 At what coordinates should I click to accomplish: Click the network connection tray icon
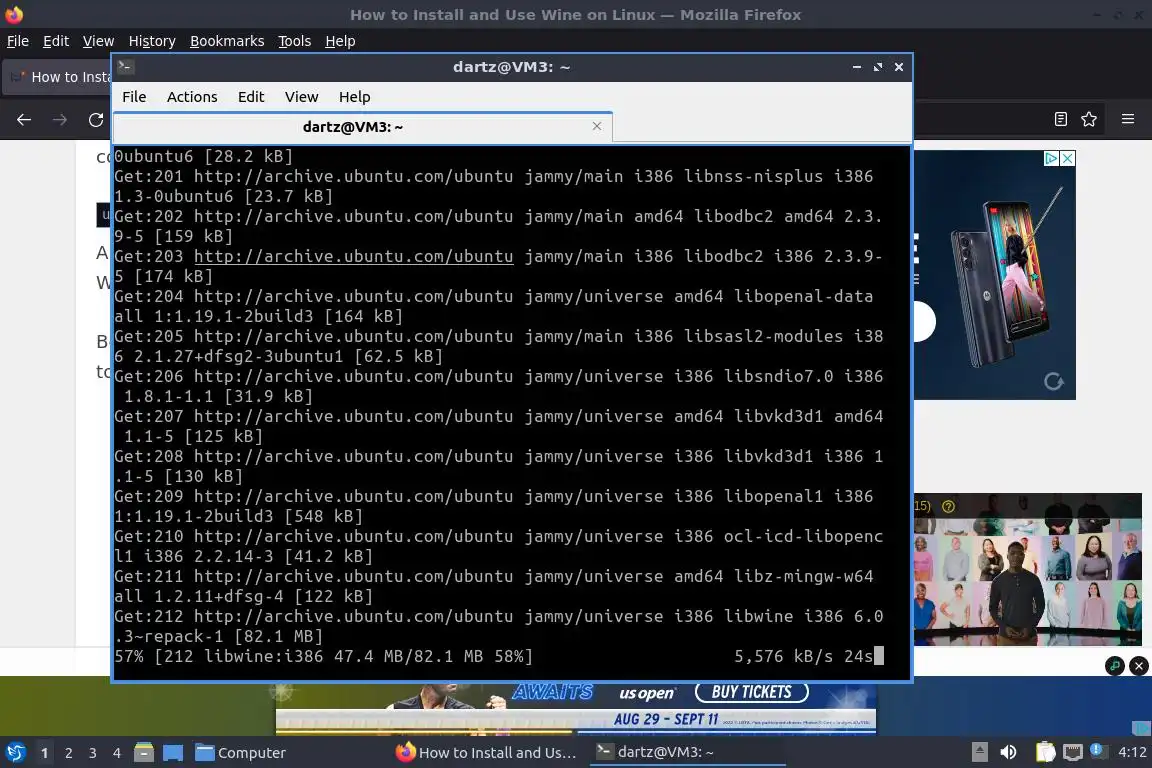[x=1073, y=752]
